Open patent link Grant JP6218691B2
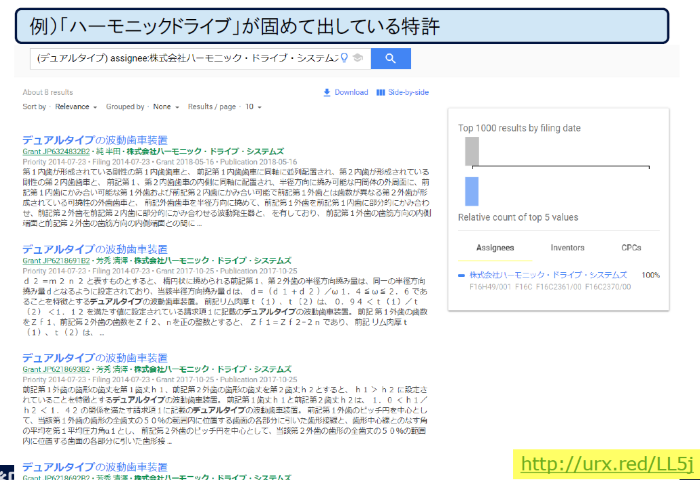Image resolution: width=700 pixels, height=480 pixels. pos(56,261)
